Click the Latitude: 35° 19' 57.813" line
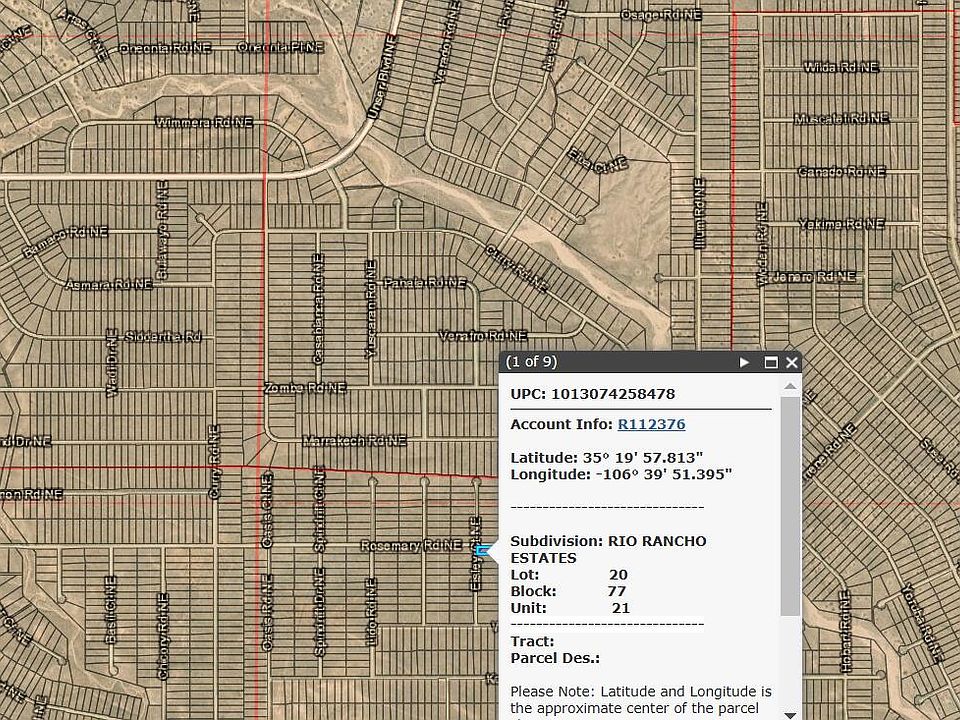The height and width of the screenshot is (720, 960). (607, 458)
